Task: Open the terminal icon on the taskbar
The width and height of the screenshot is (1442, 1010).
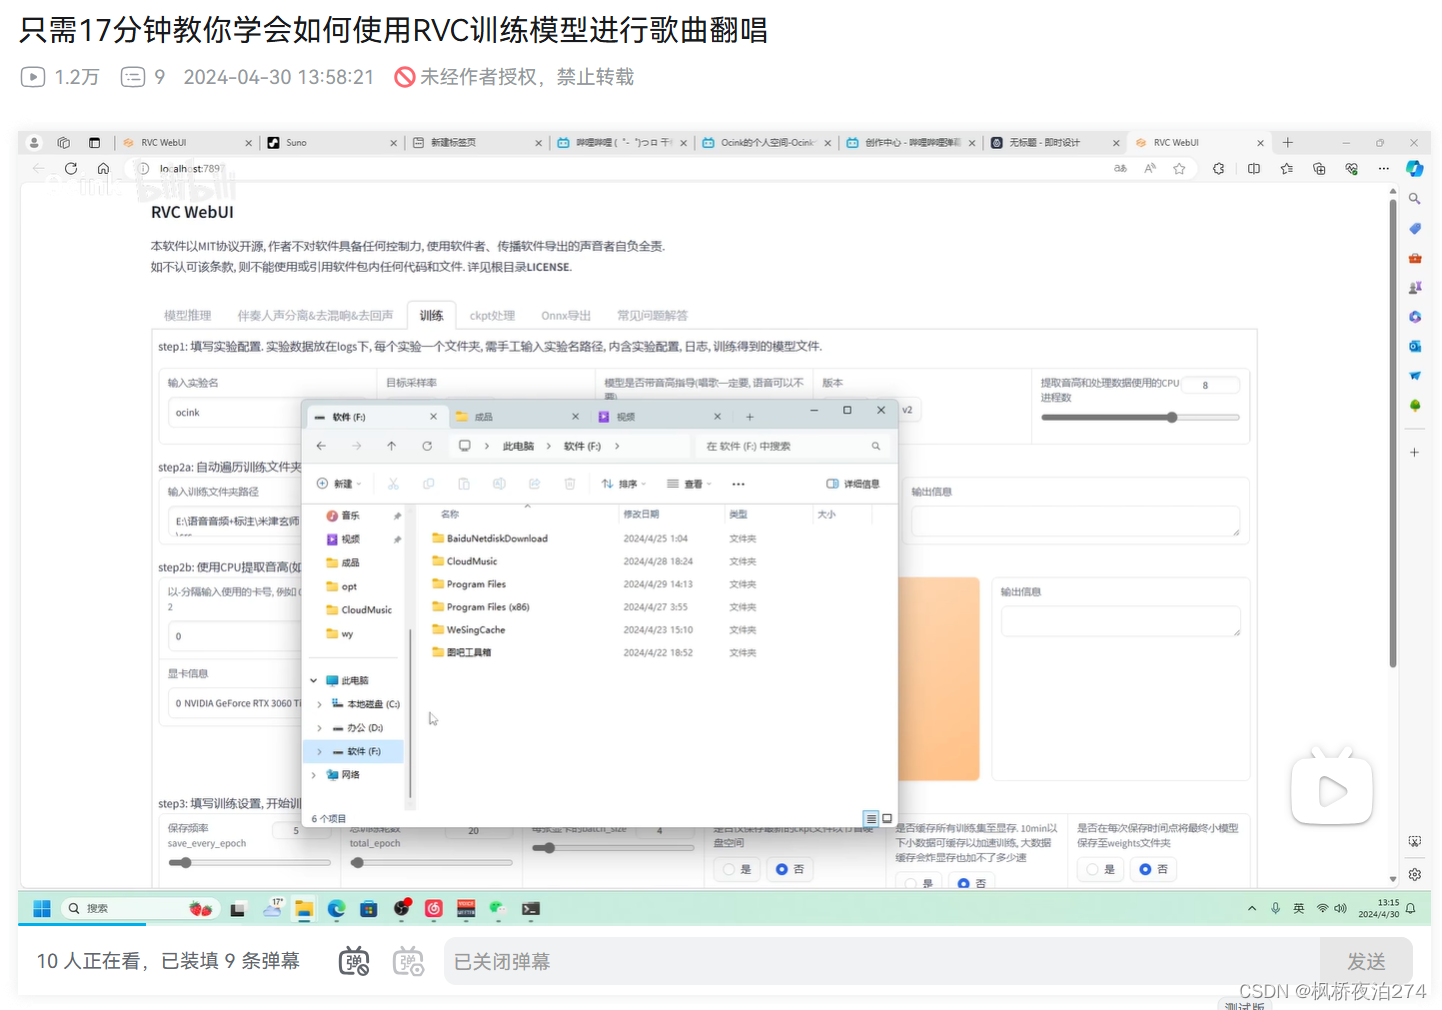Action: point(531,908)
